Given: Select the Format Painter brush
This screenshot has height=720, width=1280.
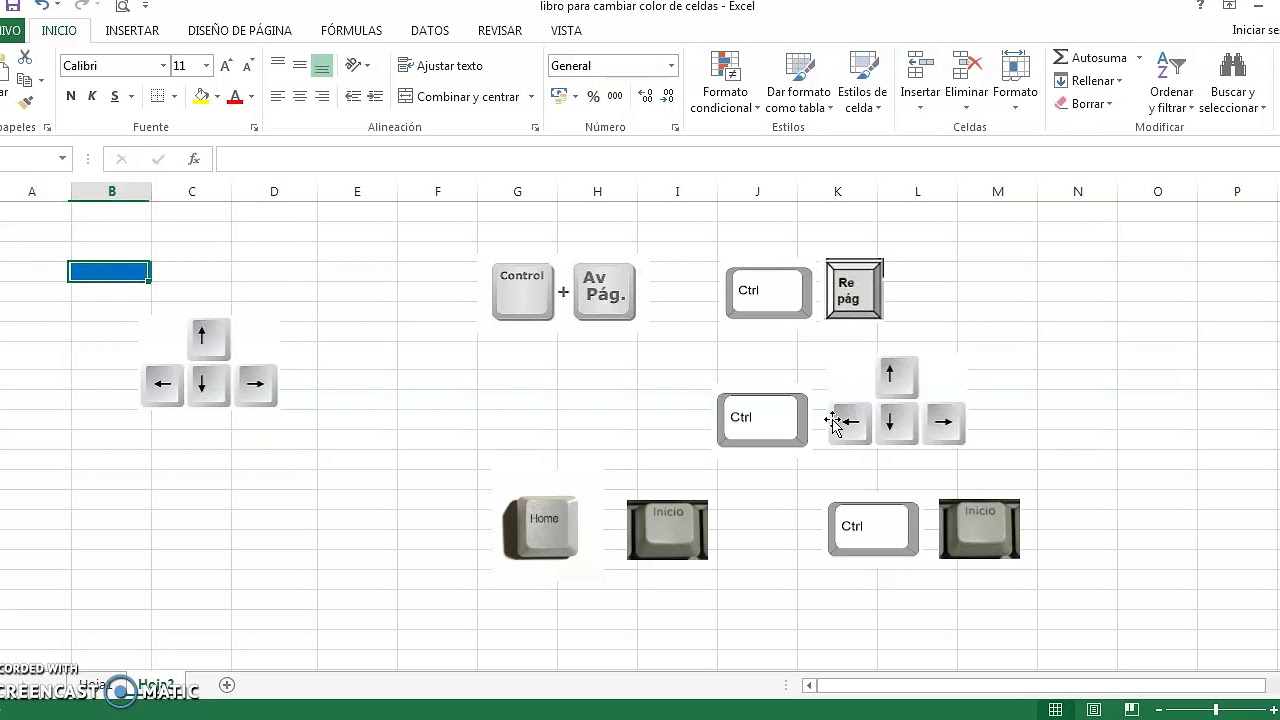Looking at the screenshot, I should (25, 101).
